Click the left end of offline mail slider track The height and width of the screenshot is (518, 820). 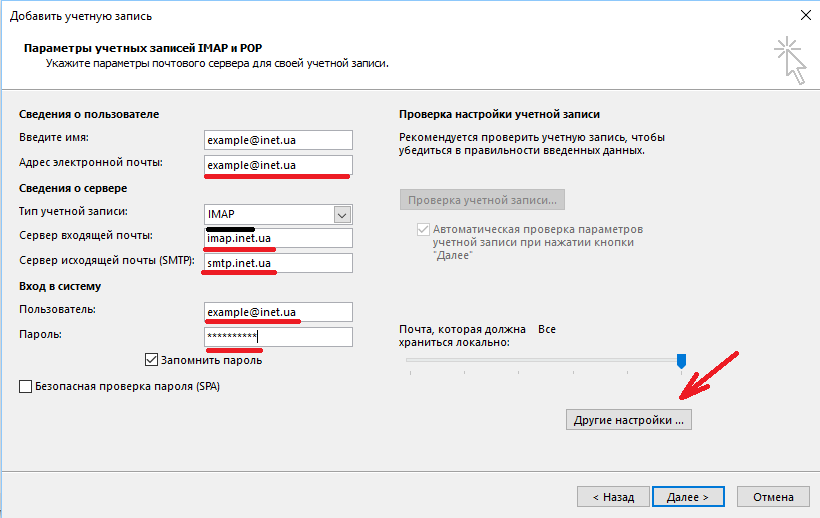click(x=409, y=361)
